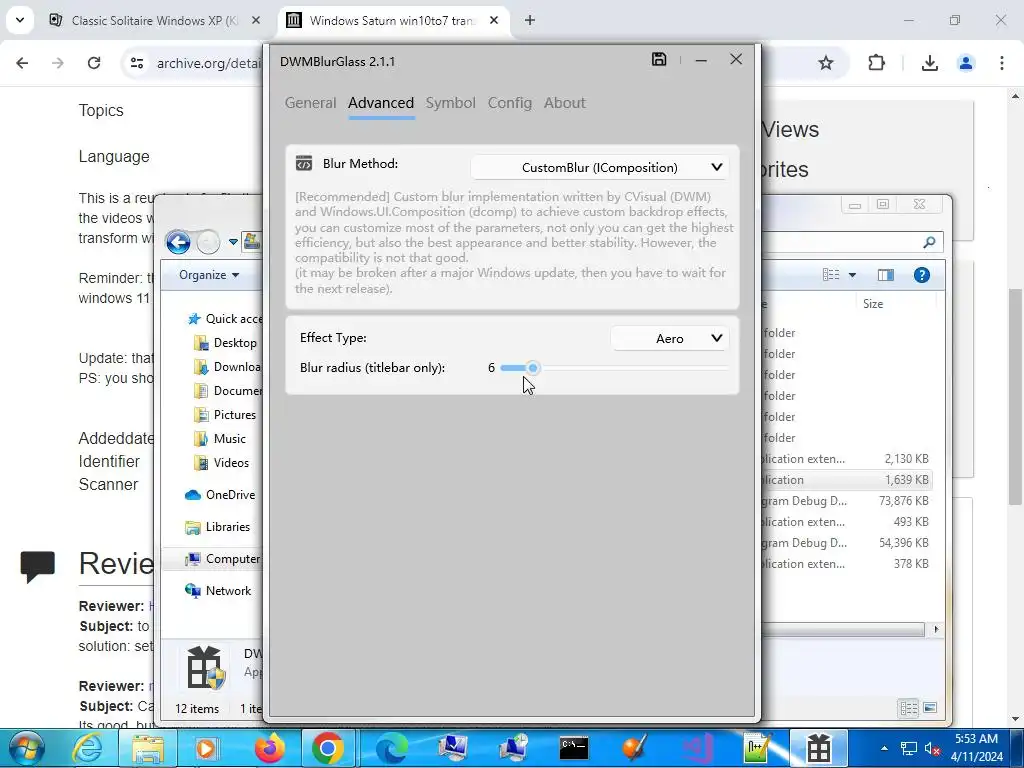The width and height of the screenshot is (1024, 768).
Task: Click the Explorer forward arrow button
Action: 208,242
